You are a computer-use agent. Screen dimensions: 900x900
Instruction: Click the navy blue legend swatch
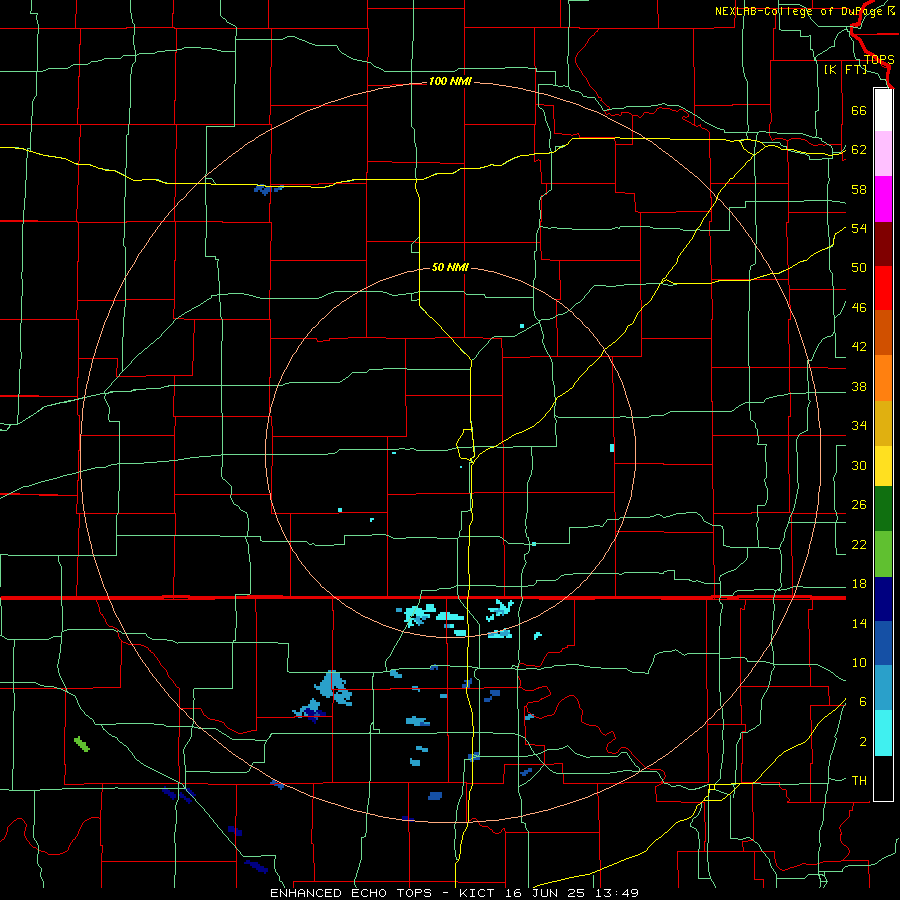(x=883, y=599)
